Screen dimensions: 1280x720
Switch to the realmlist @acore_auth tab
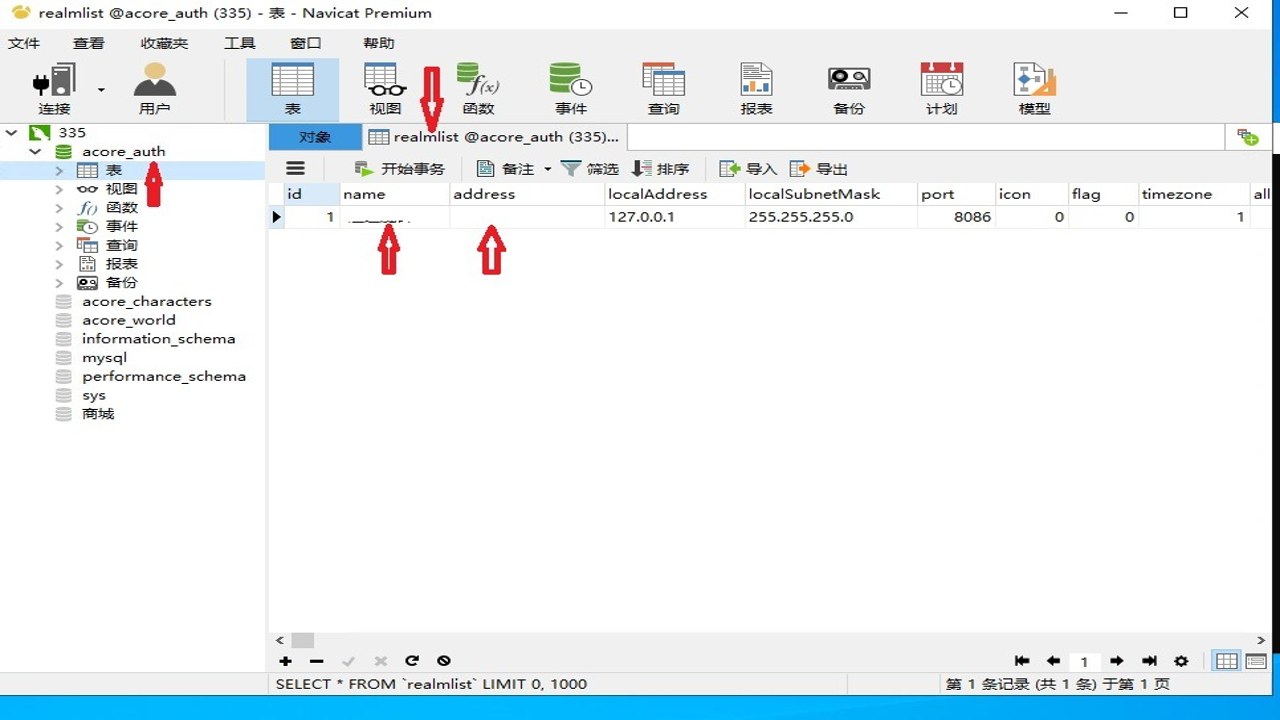494,137
